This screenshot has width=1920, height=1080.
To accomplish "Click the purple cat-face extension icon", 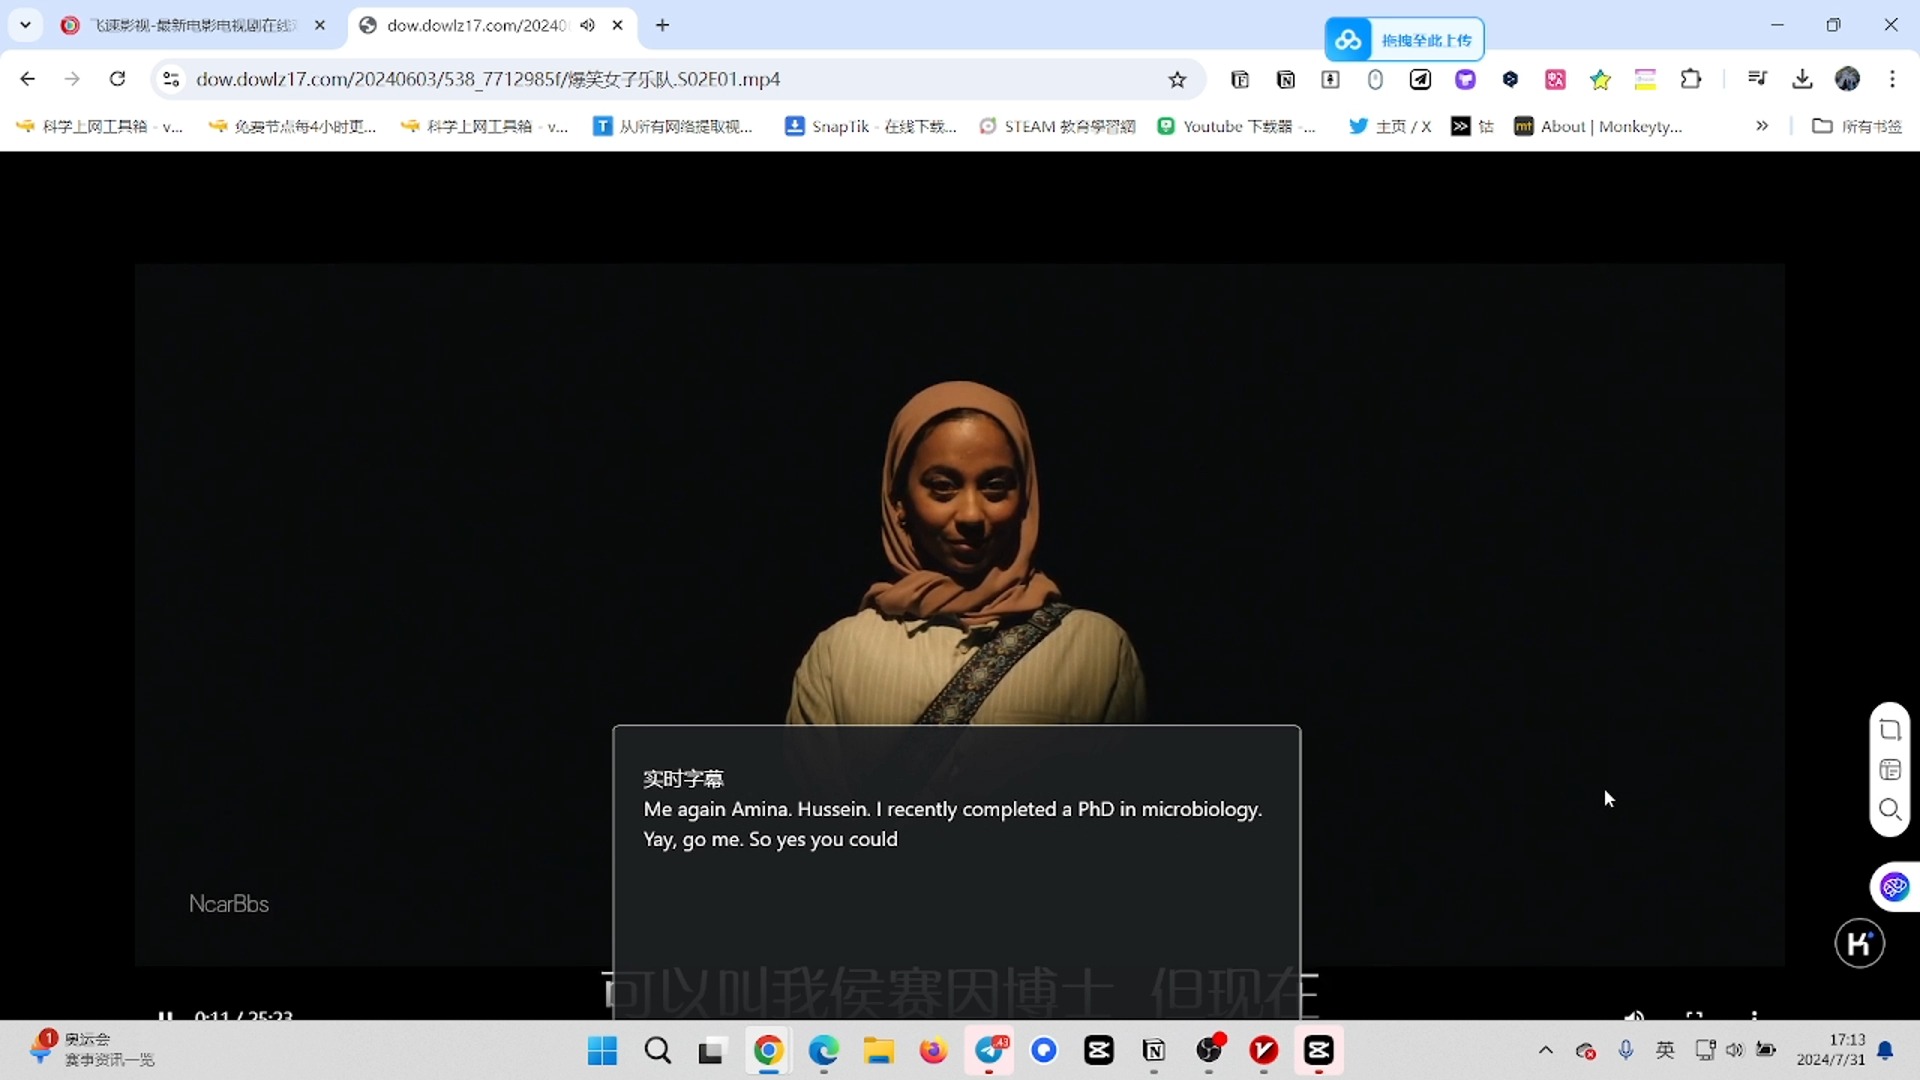I will [x=1465, y=80].
